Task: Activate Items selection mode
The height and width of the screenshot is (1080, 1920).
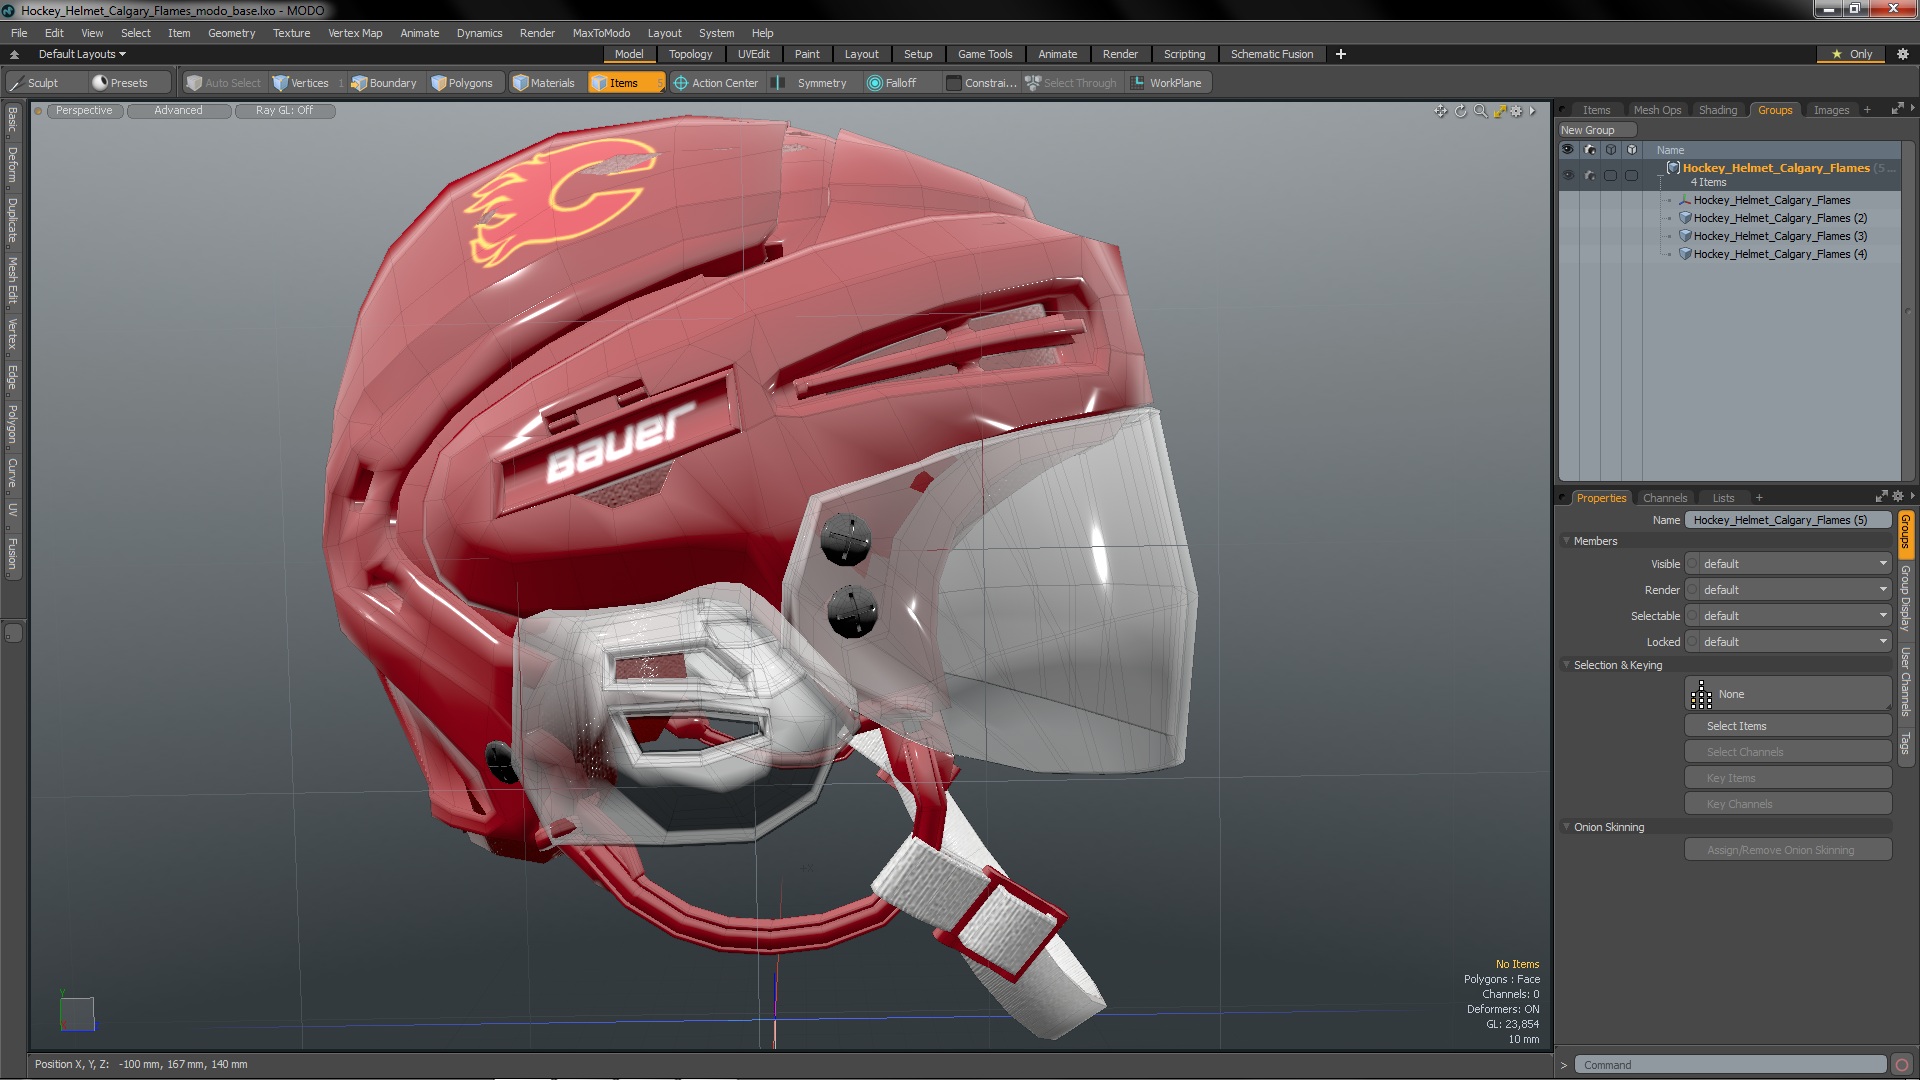Action: pos(625,83)
